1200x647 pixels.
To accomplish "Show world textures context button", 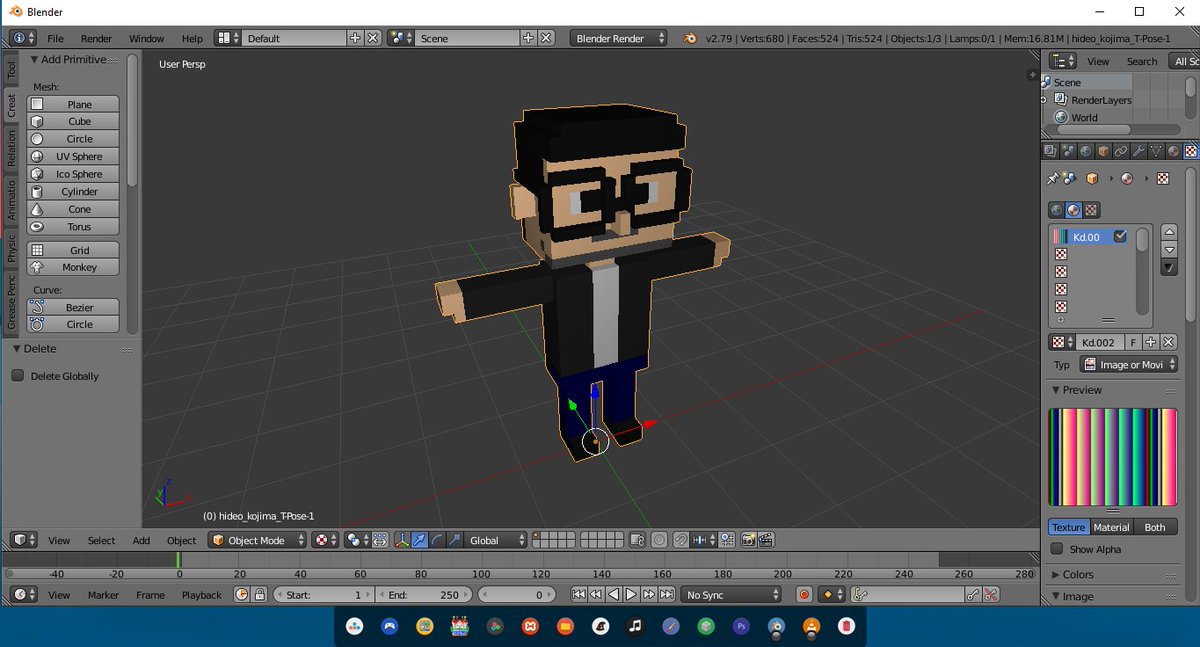I will coord(1056,210).
